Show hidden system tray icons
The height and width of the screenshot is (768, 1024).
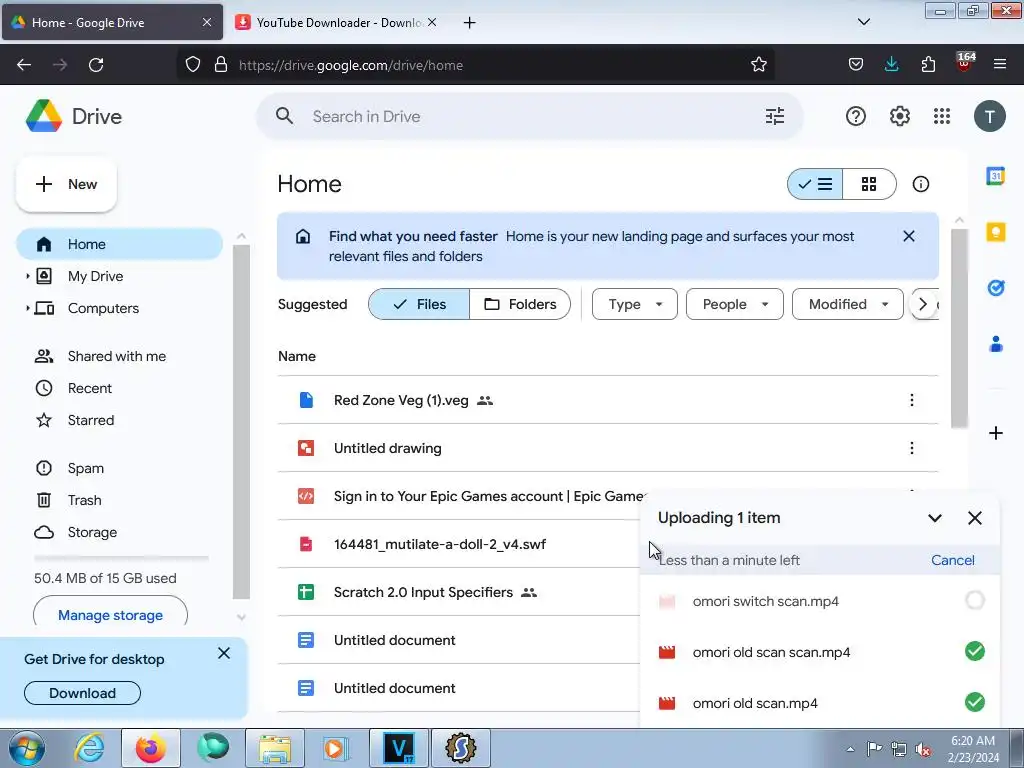[850, 749]
